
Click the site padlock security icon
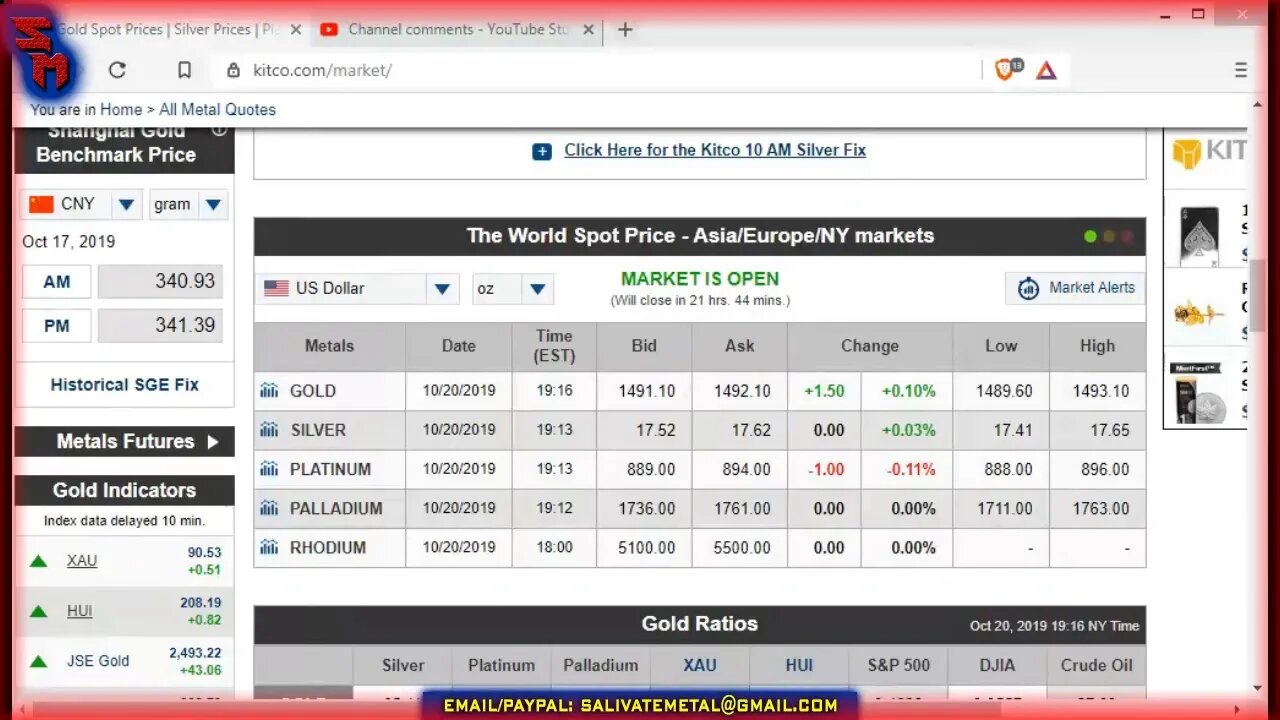coord(233,70)
